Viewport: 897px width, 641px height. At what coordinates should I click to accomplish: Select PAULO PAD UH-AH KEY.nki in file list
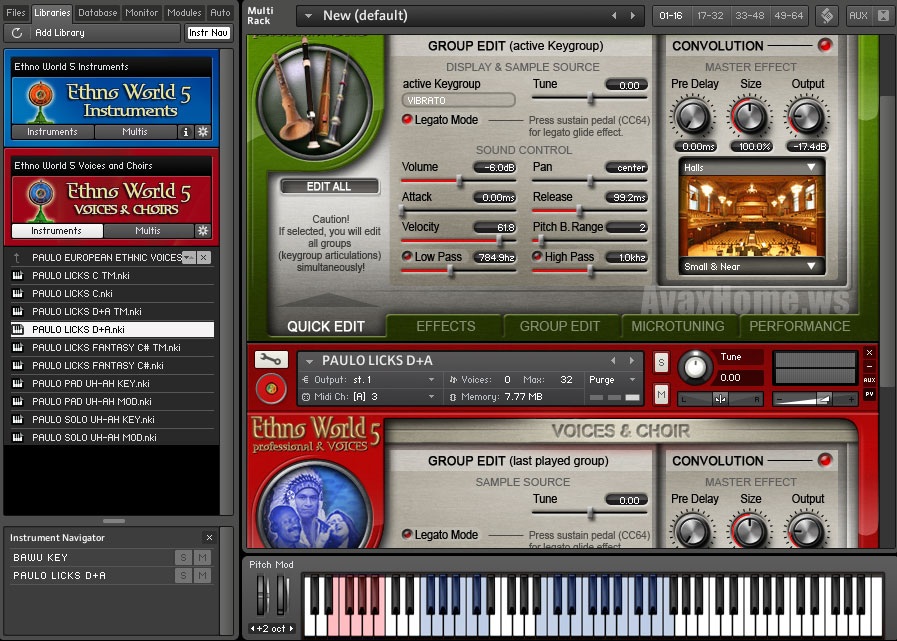pos(113,383)
